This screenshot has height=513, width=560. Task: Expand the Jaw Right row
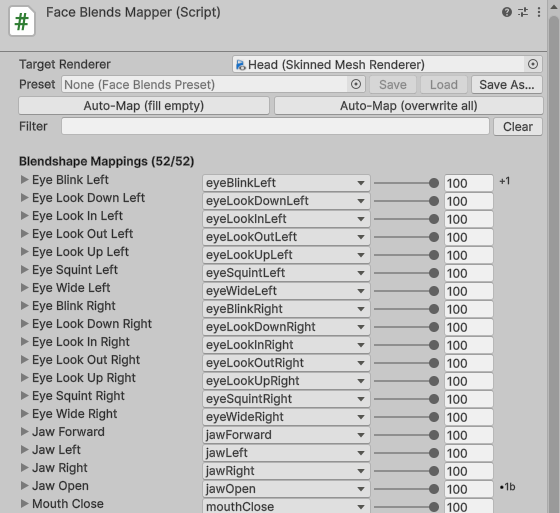[x=24, y=467]
